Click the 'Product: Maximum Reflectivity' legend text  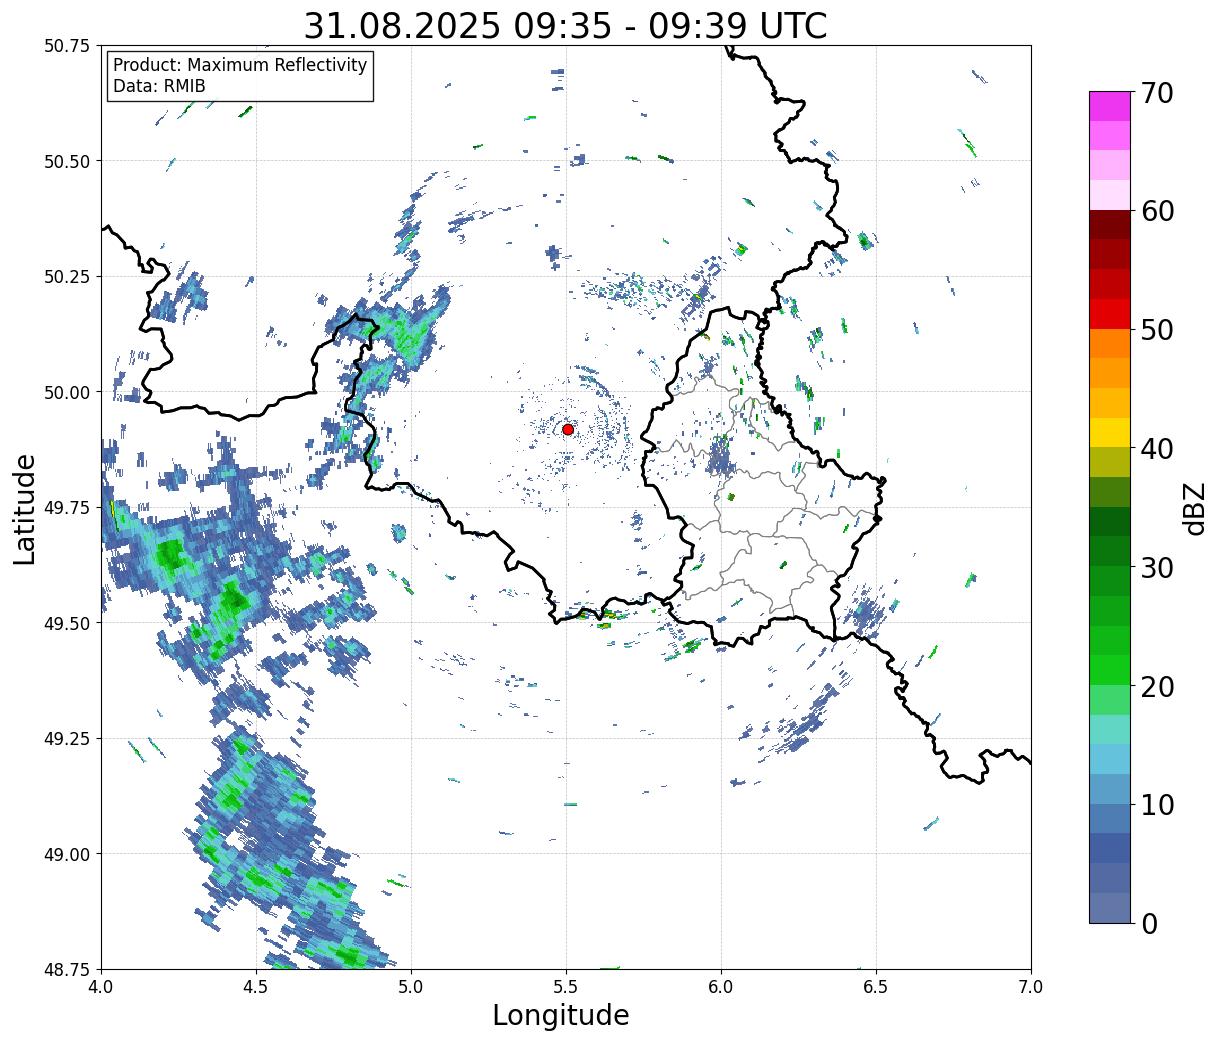tap(240, 65)
